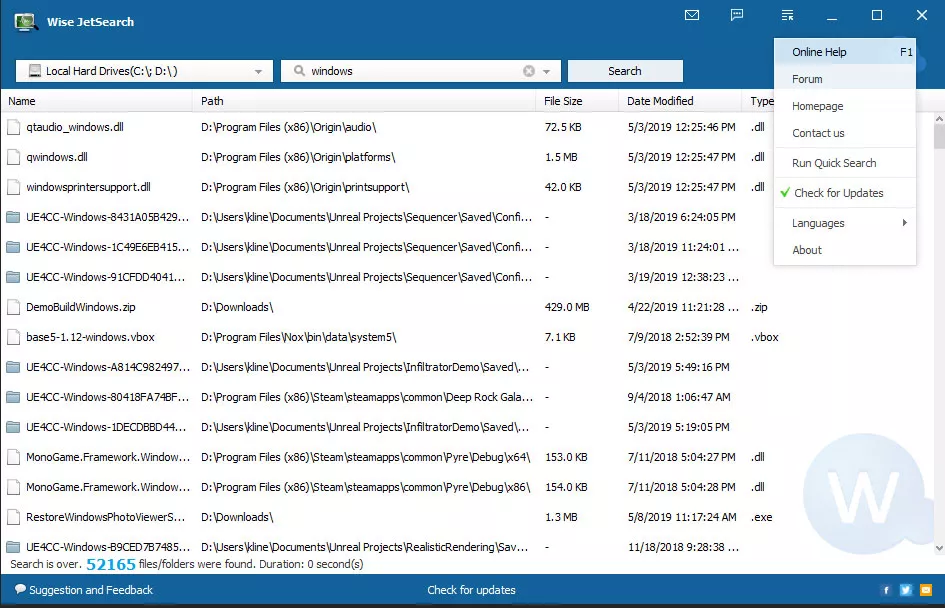Open the About menu entry
945x608 pixels.
[845, 250]
